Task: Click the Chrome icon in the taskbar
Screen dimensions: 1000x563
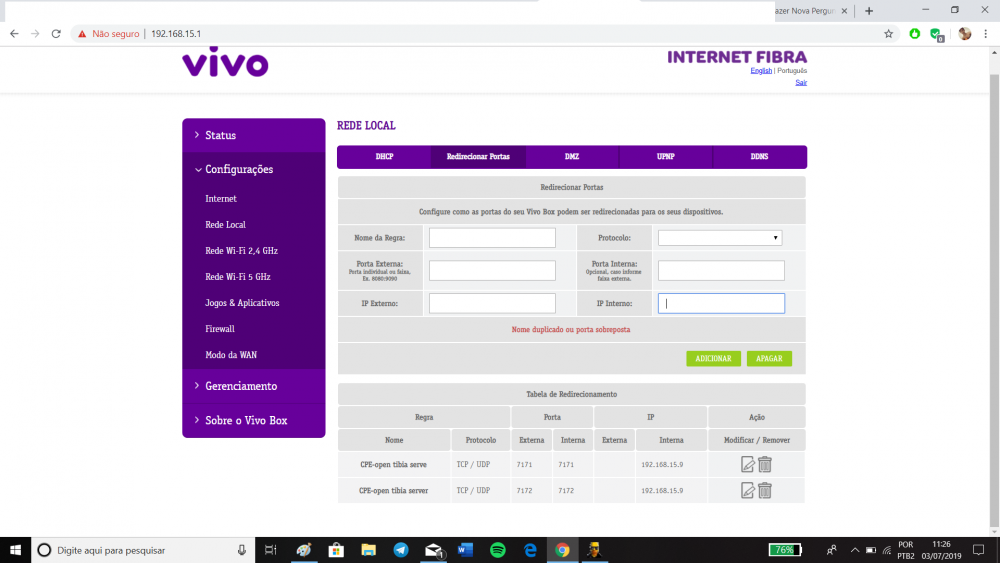Action: coord(562,550)
